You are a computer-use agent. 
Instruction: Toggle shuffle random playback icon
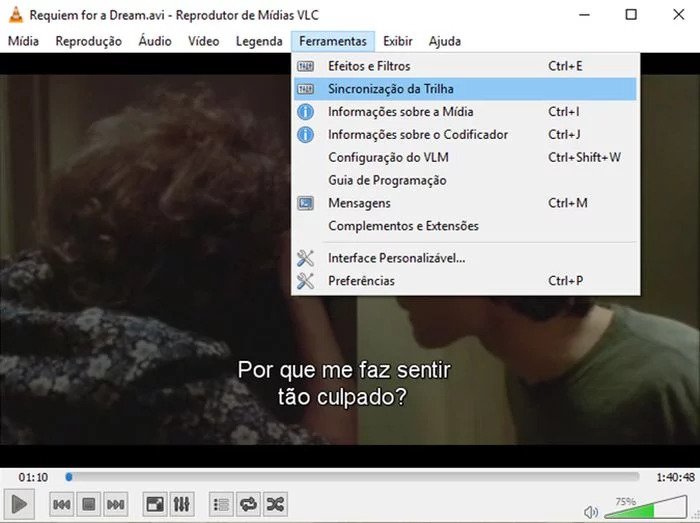coord(275,505)
